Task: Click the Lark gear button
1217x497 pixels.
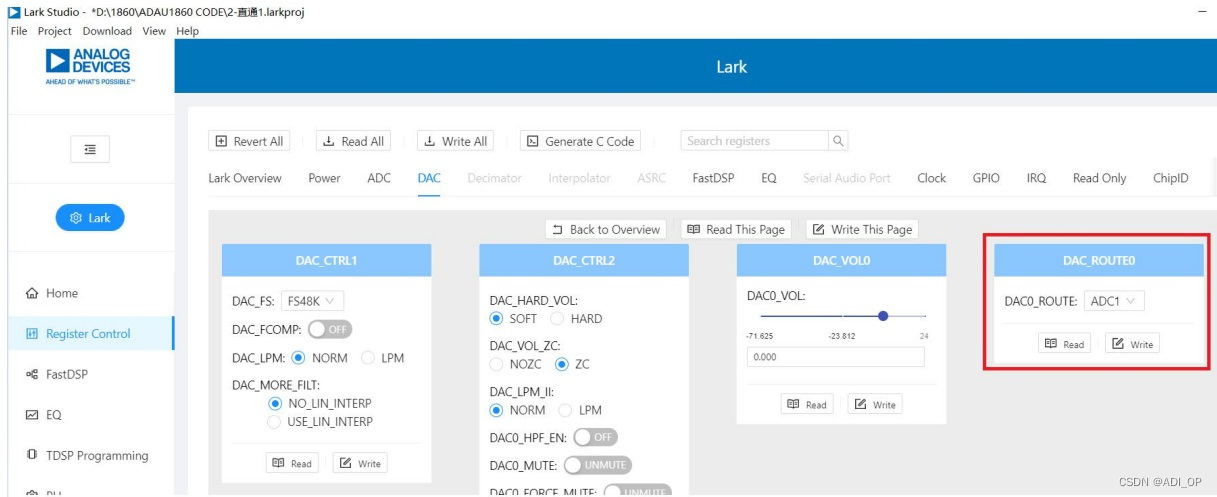Action: click(89, 218)
